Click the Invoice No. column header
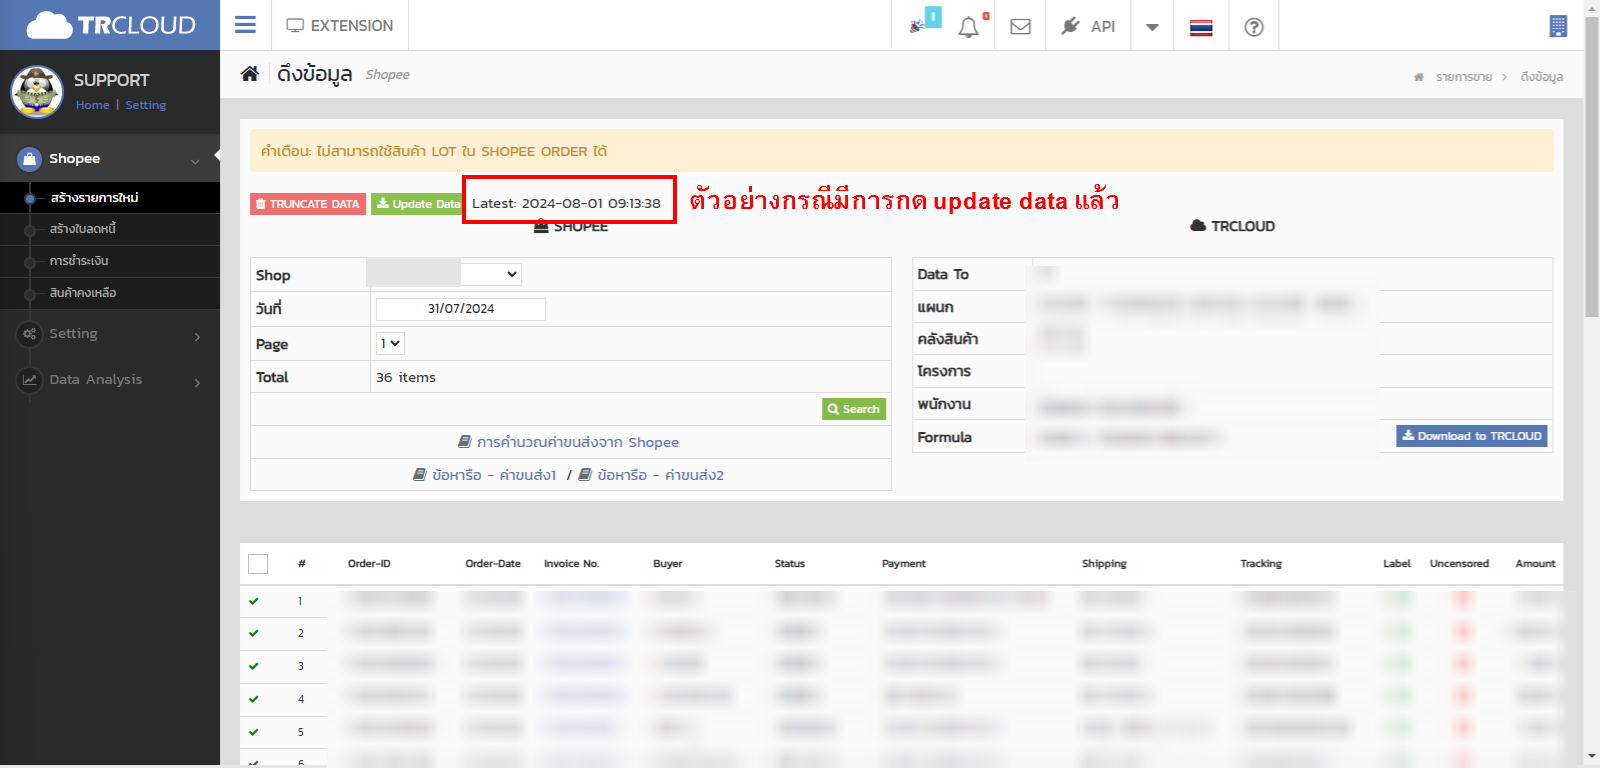This screenshot has height=768, width=1600. (x=572, y=564)
